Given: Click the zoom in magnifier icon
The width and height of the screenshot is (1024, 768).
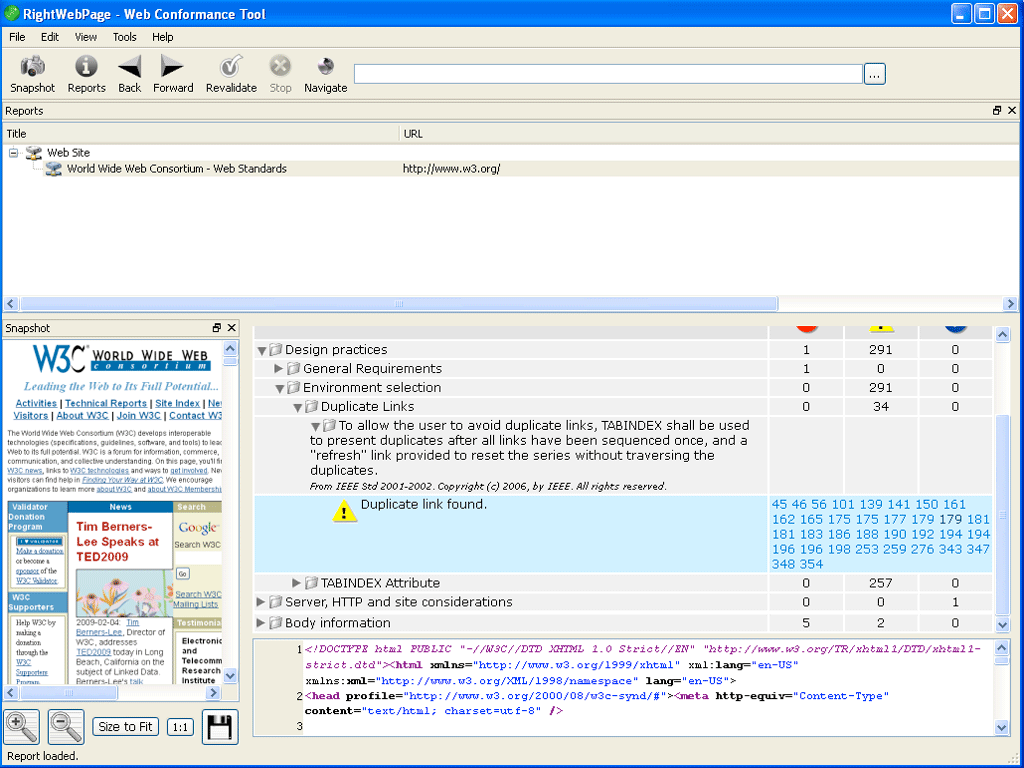Looking at the screenshot, I should coord(22,726).
